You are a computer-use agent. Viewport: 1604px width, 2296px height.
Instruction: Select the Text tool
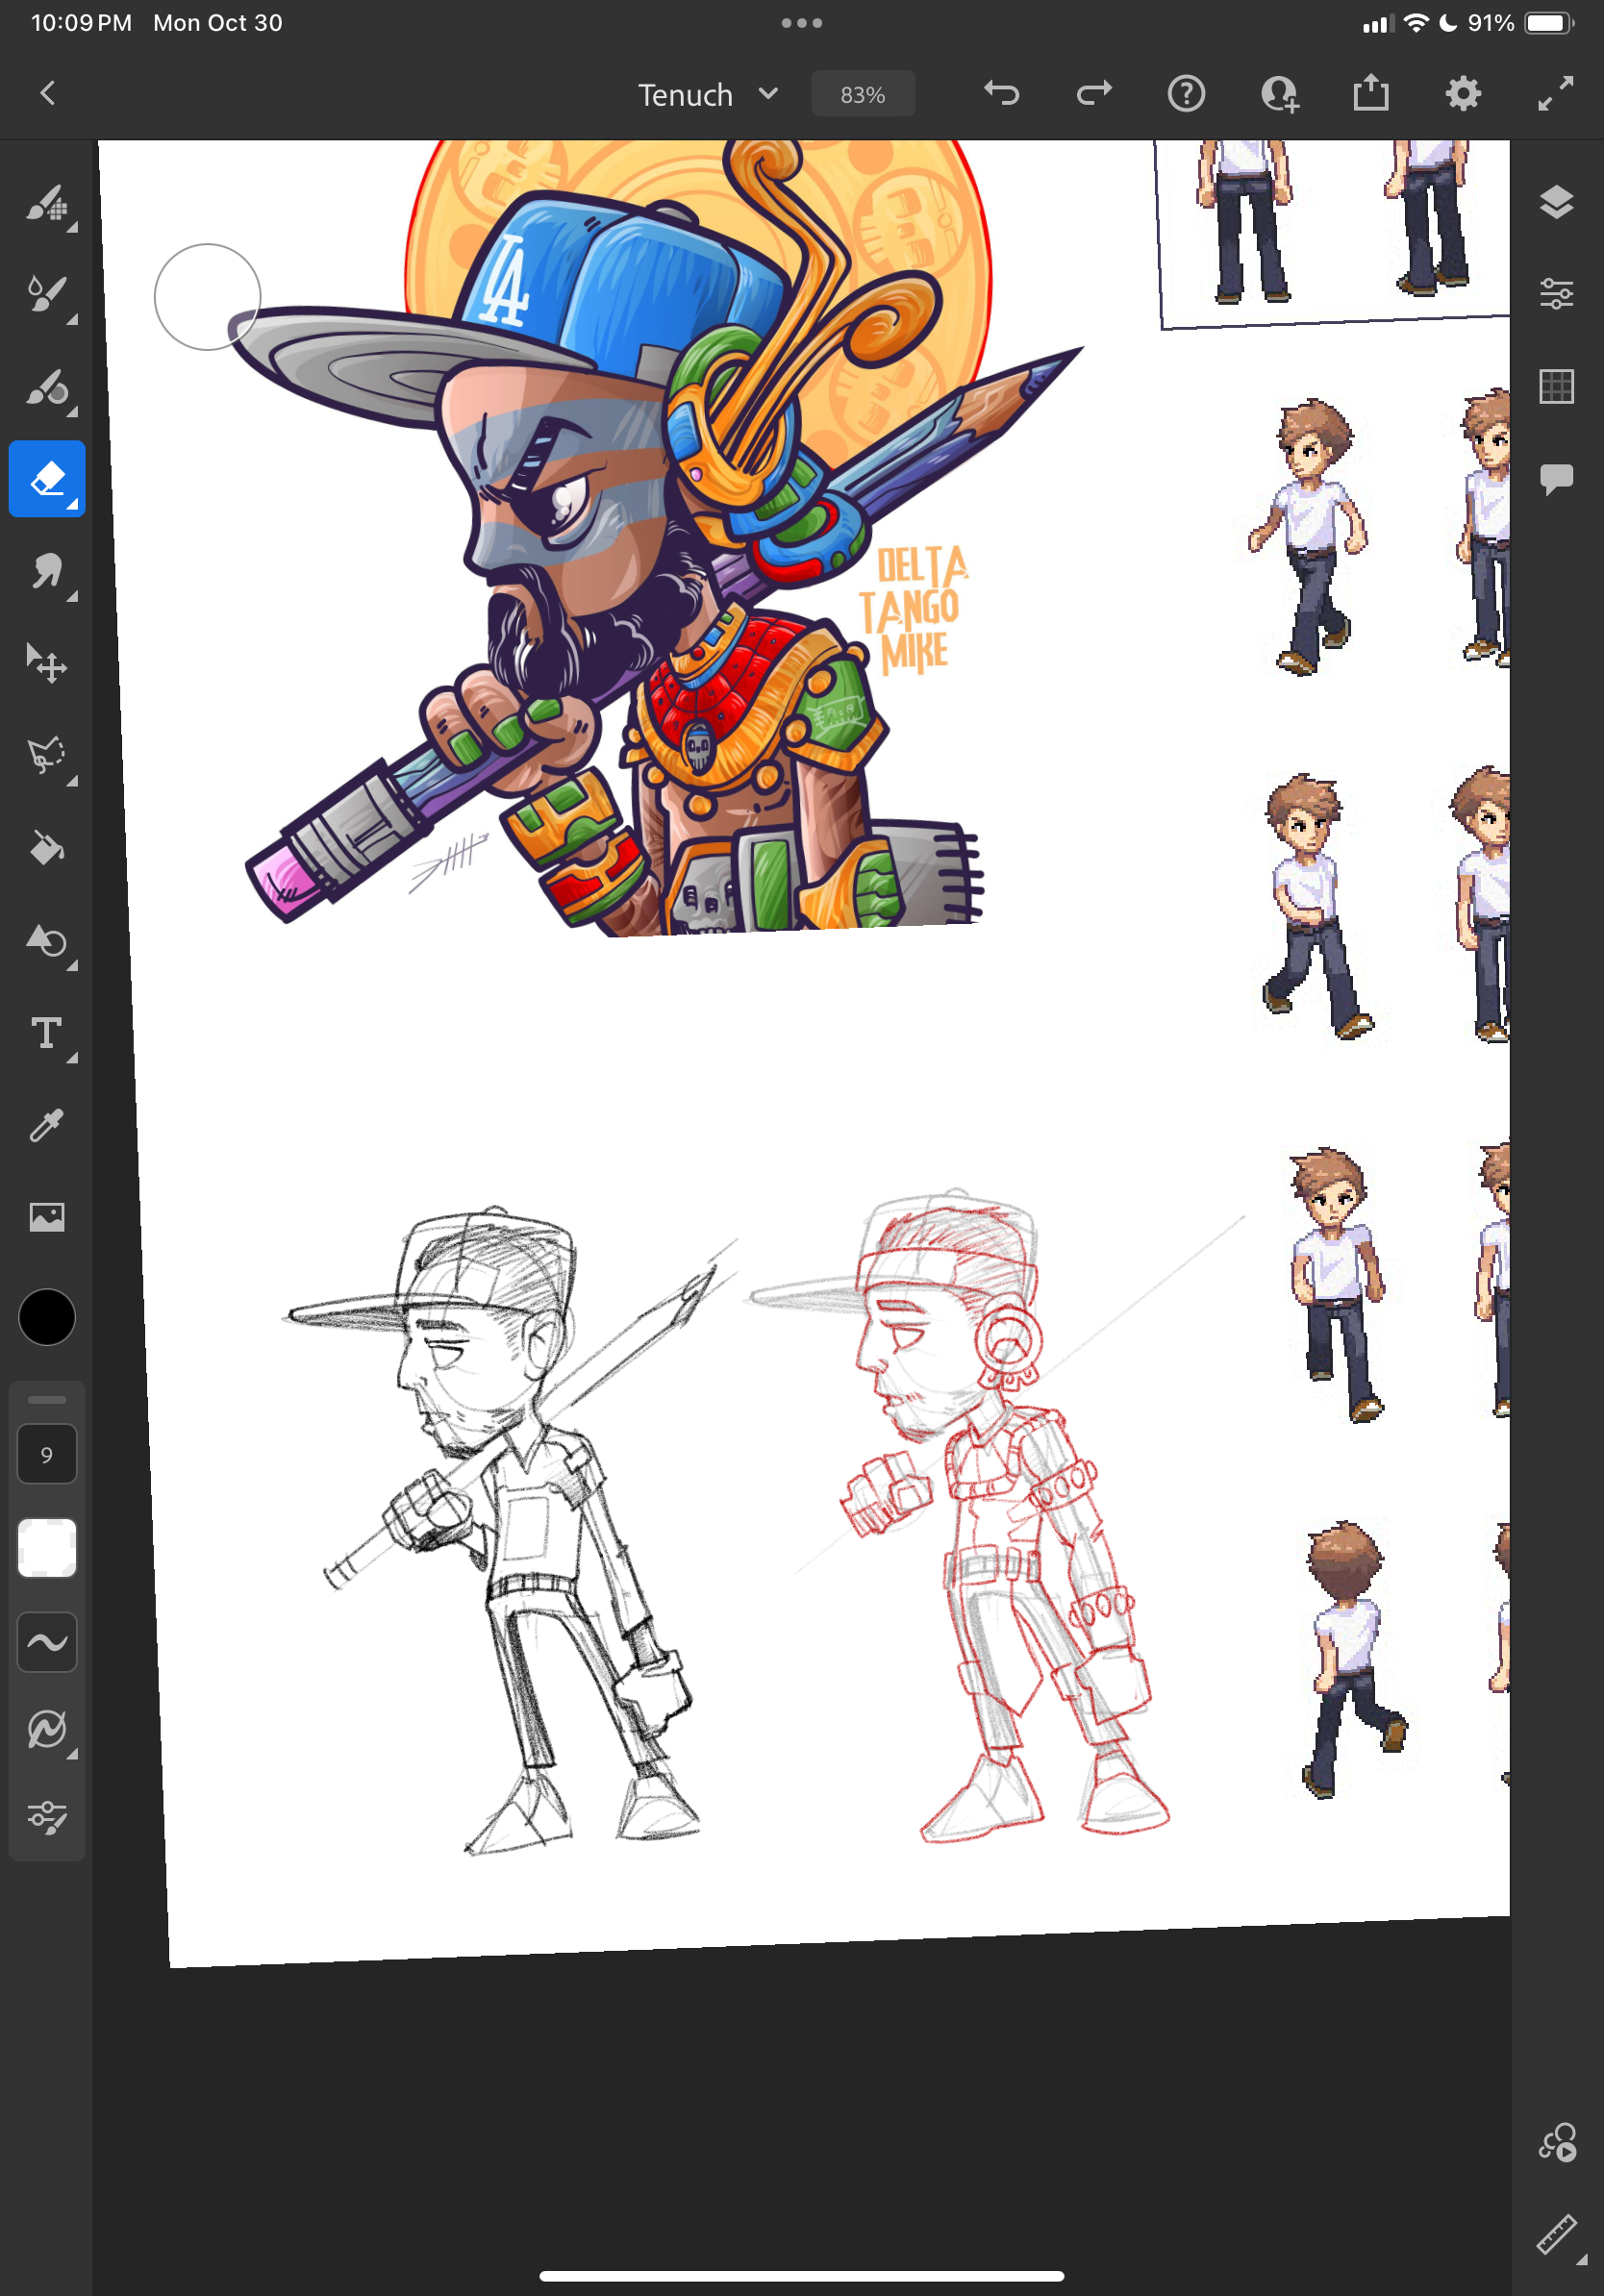47,1033
